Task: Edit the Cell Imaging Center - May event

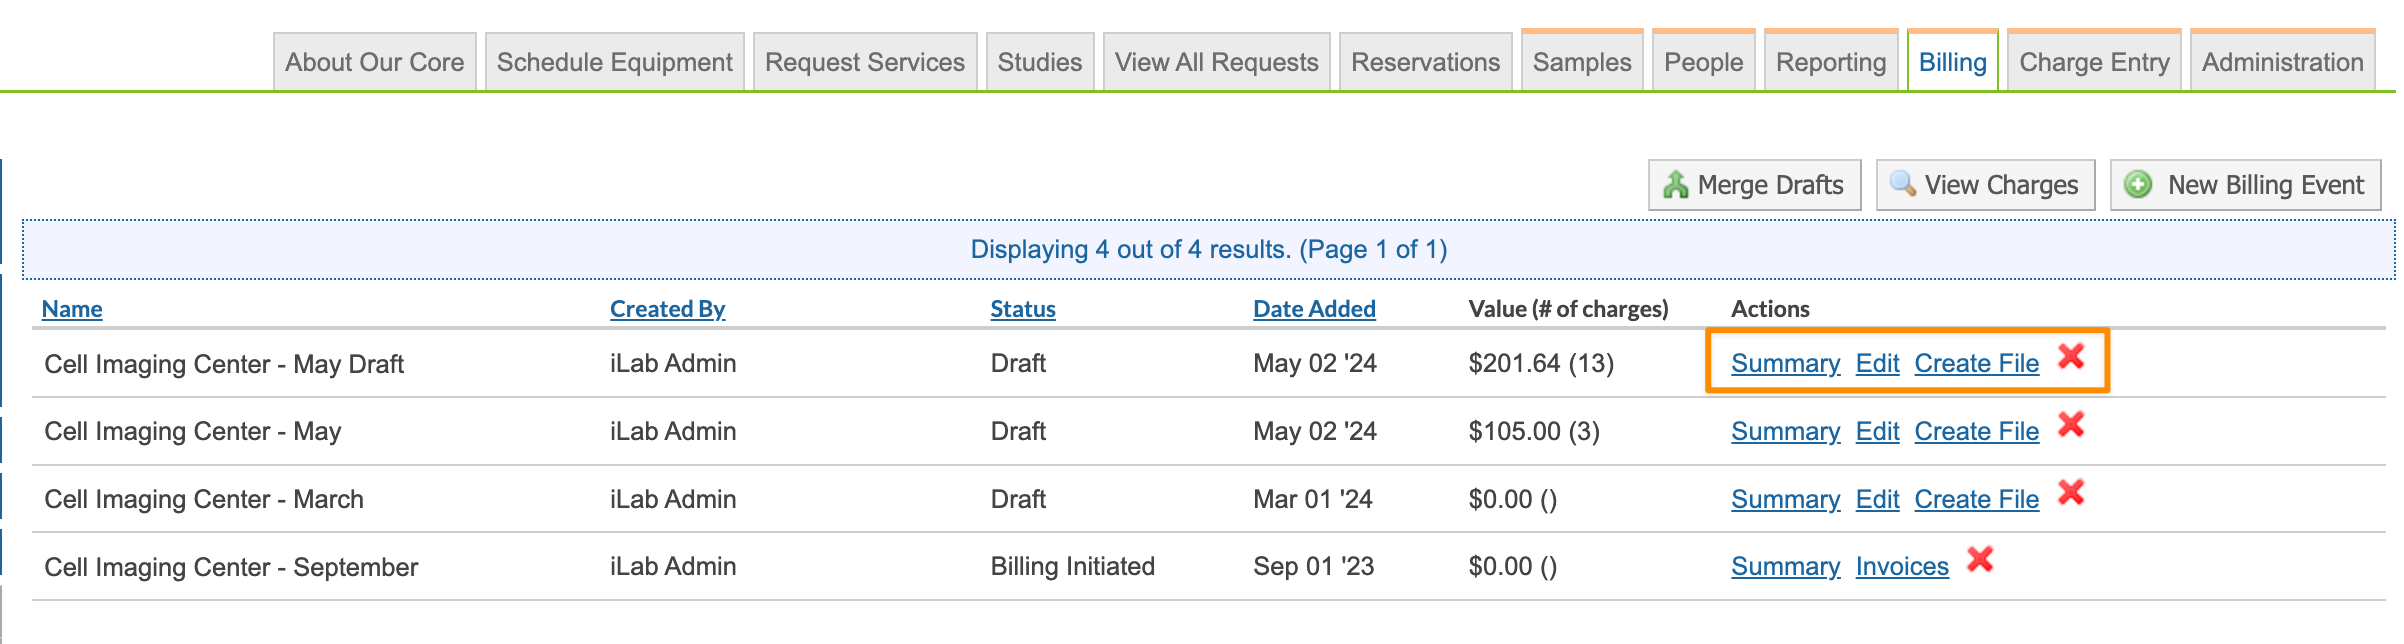Action: coord(1877,432)
